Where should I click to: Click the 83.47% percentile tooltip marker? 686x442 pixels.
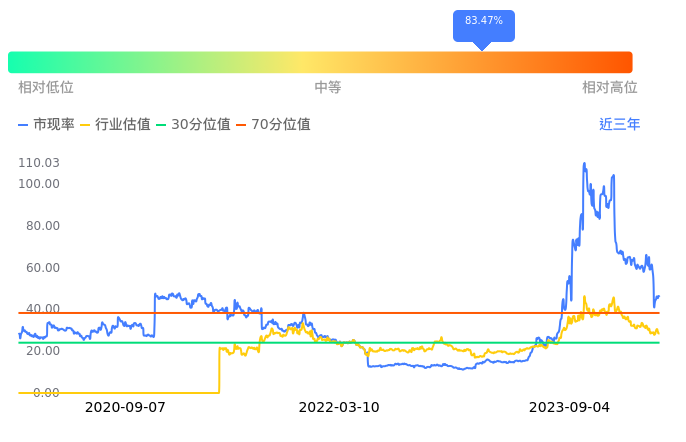tap(484, 22)
